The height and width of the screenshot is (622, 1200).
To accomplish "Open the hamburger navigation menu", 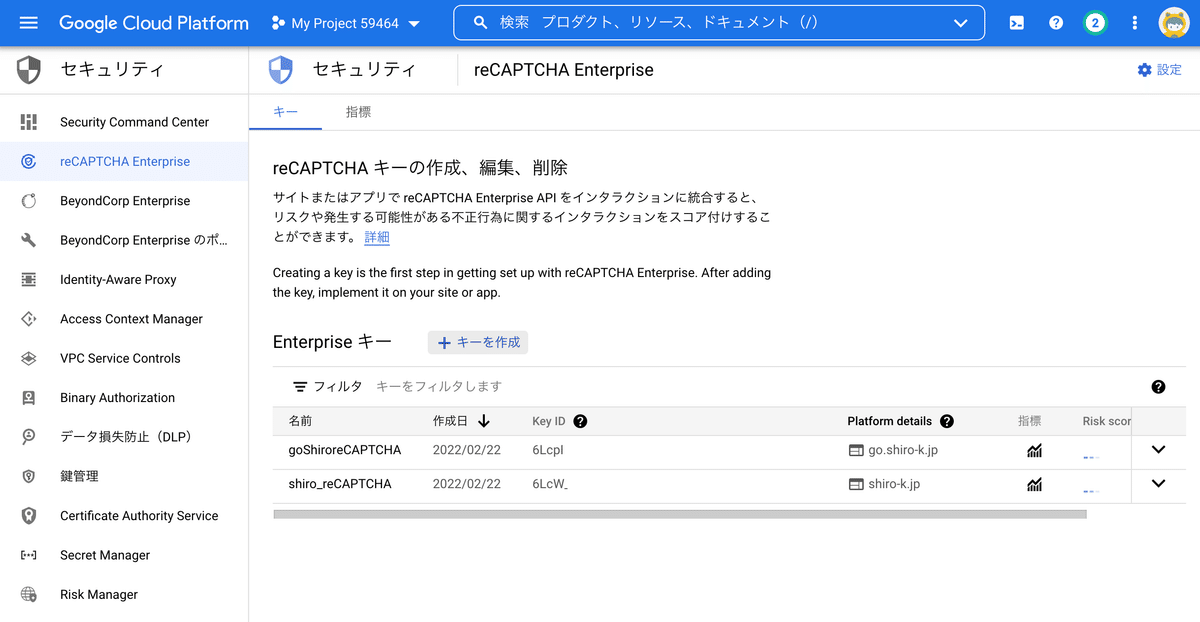I will coord(28,22).
